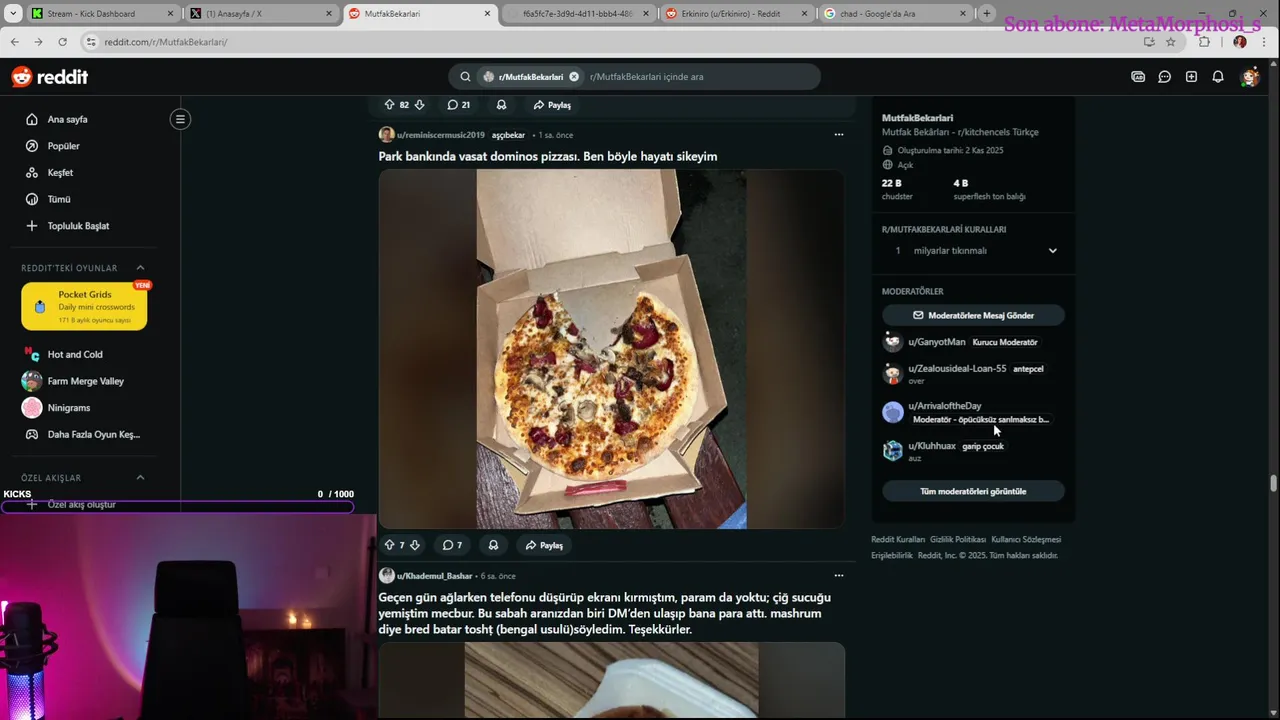Open the Reddit advertise icon in header
The width and height of the screenshot is (1280, 720).
pos(1138,77)
